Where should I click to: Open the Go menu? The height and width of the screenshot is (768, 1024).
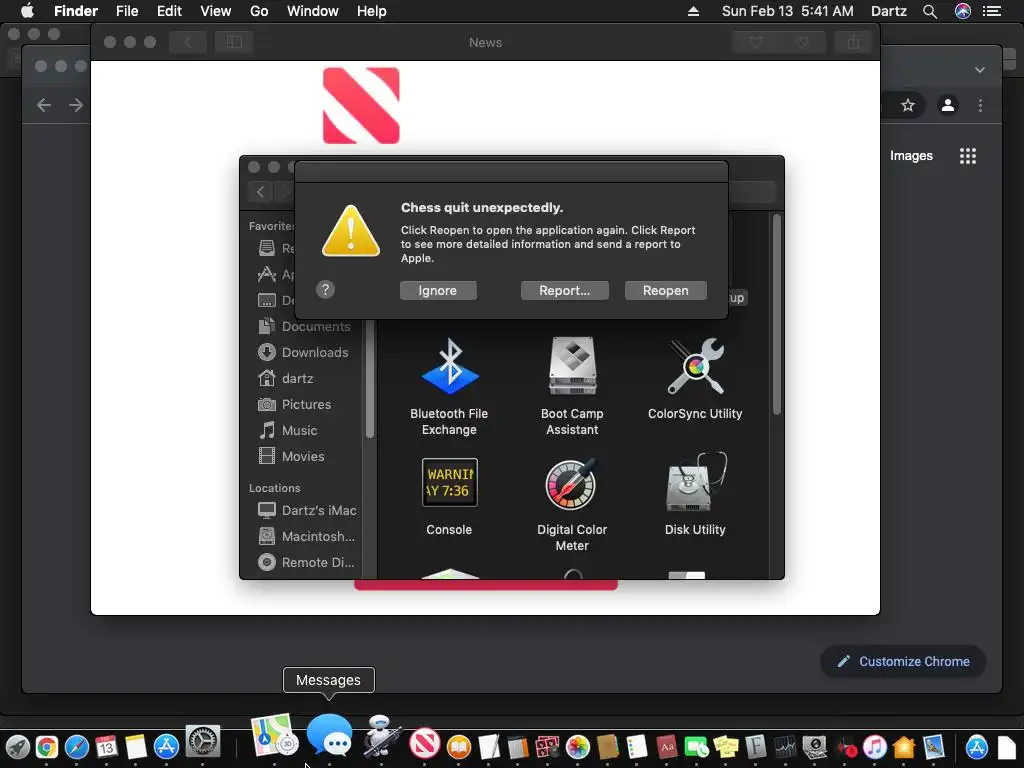(x=259, y=11)
